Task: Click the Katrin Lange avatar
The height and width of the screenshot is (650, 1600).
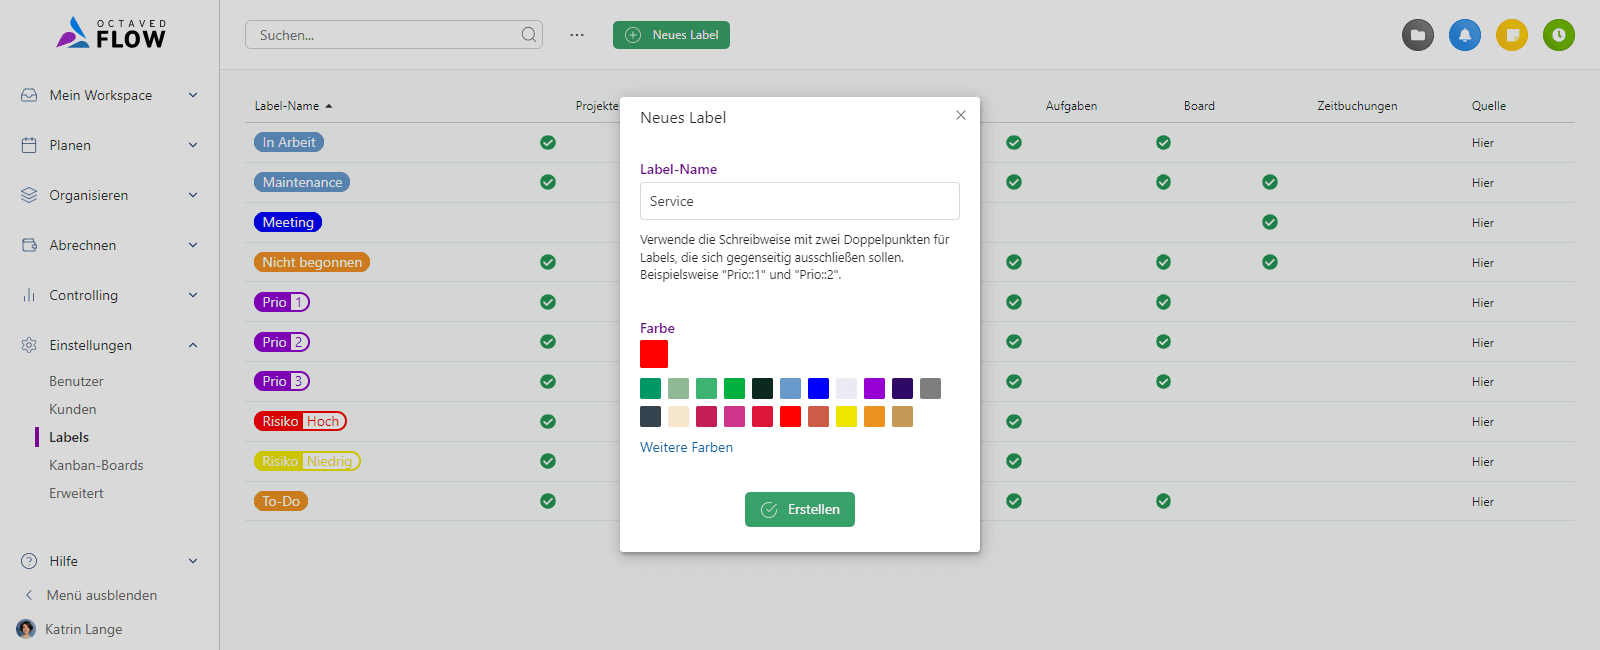Action: tap(26, 629)
